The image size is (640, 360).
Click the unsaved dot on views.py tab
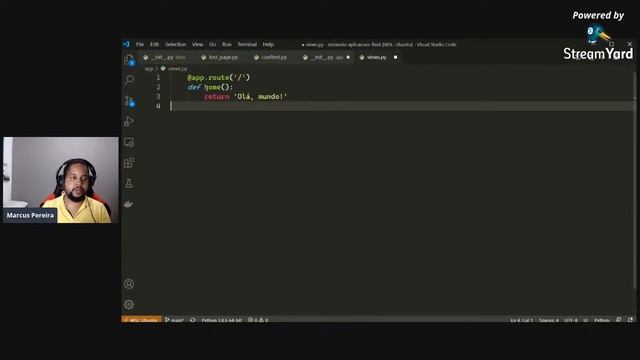[x=395, y=57]
